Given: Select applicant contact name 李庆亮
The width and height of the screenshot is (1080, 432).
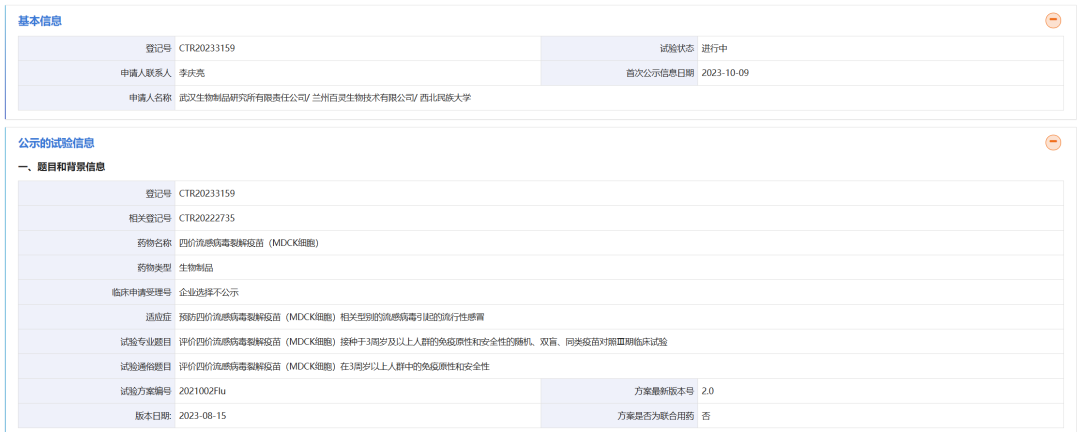Looking at the screenshot, I should tap(192, 73).
